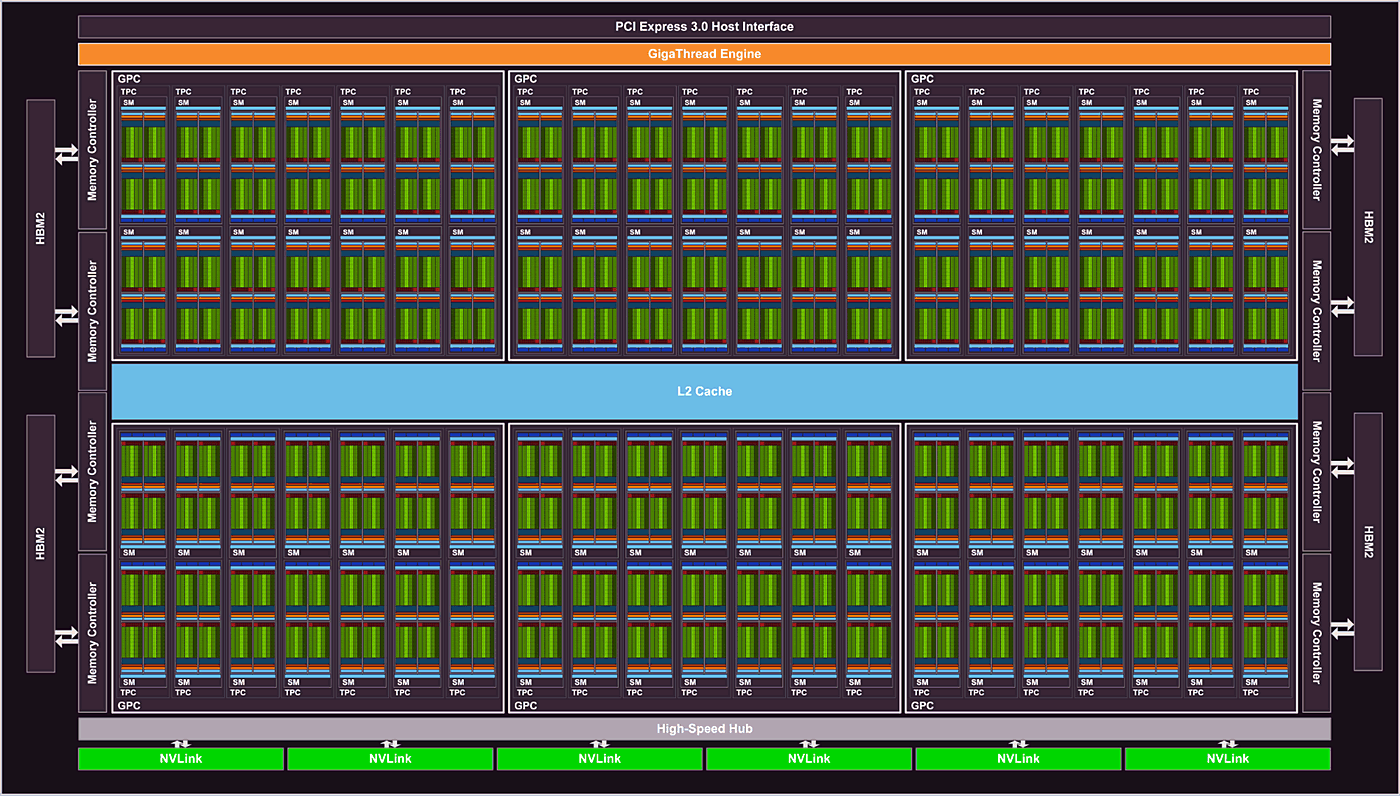Viewport: 1400px width, 796px height.
Task: Click the arrows beside the bottom-right Memory Controller
Action: click(x=1342, y=628)
